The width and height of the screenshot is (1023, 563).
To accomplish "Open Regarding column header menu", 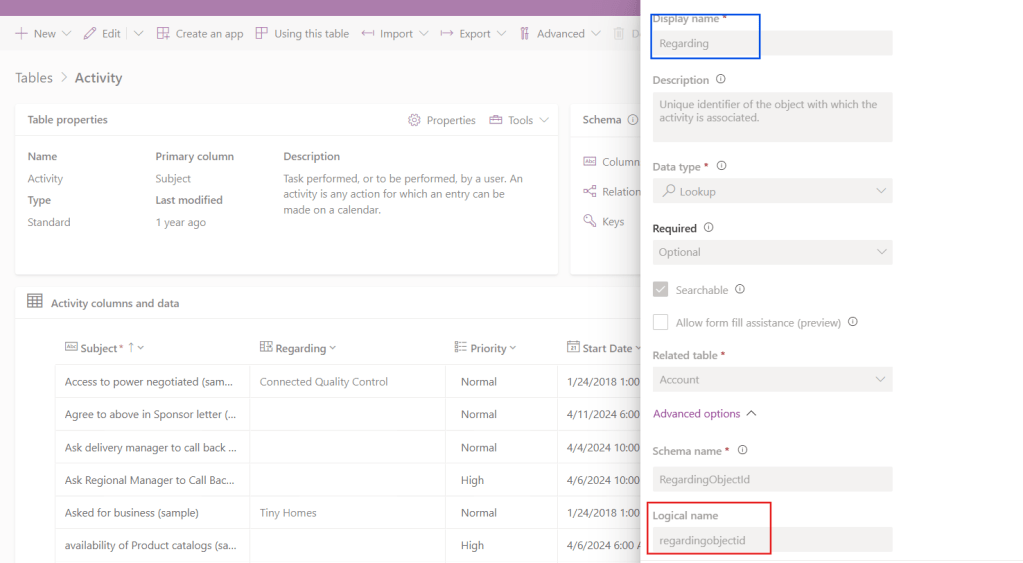I will pyautogui.click(x=298, y=348).
